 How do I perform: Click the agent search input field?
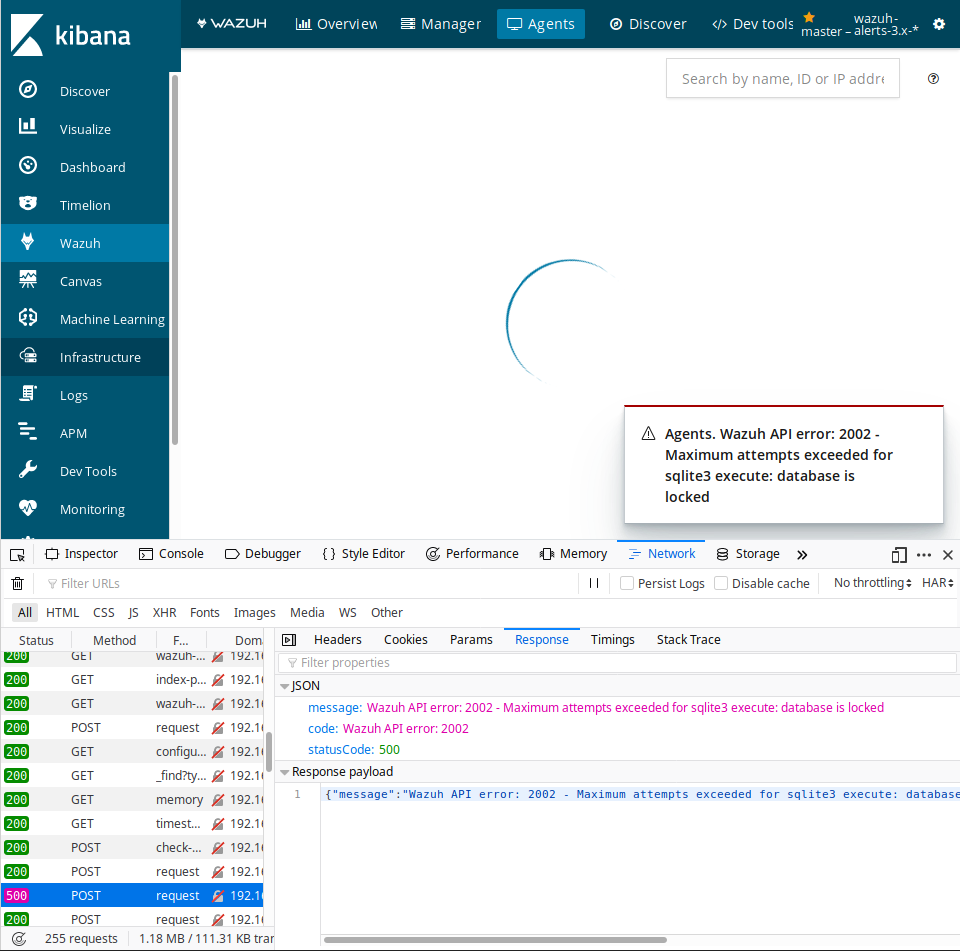click(782, 78)
